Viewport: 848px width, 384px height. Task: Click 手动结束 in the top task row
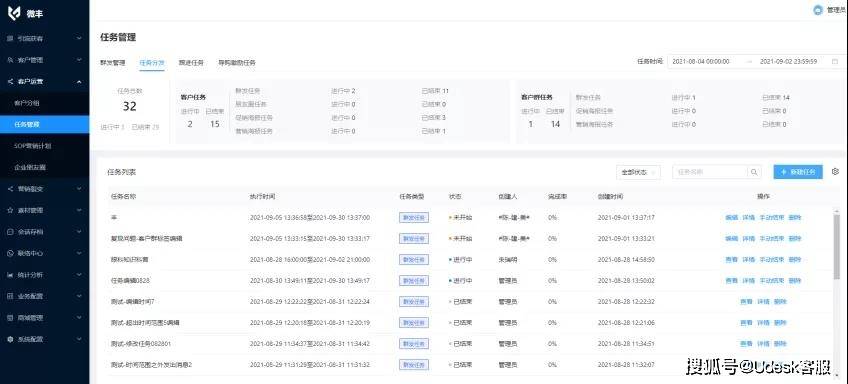[x=772, y=217]
